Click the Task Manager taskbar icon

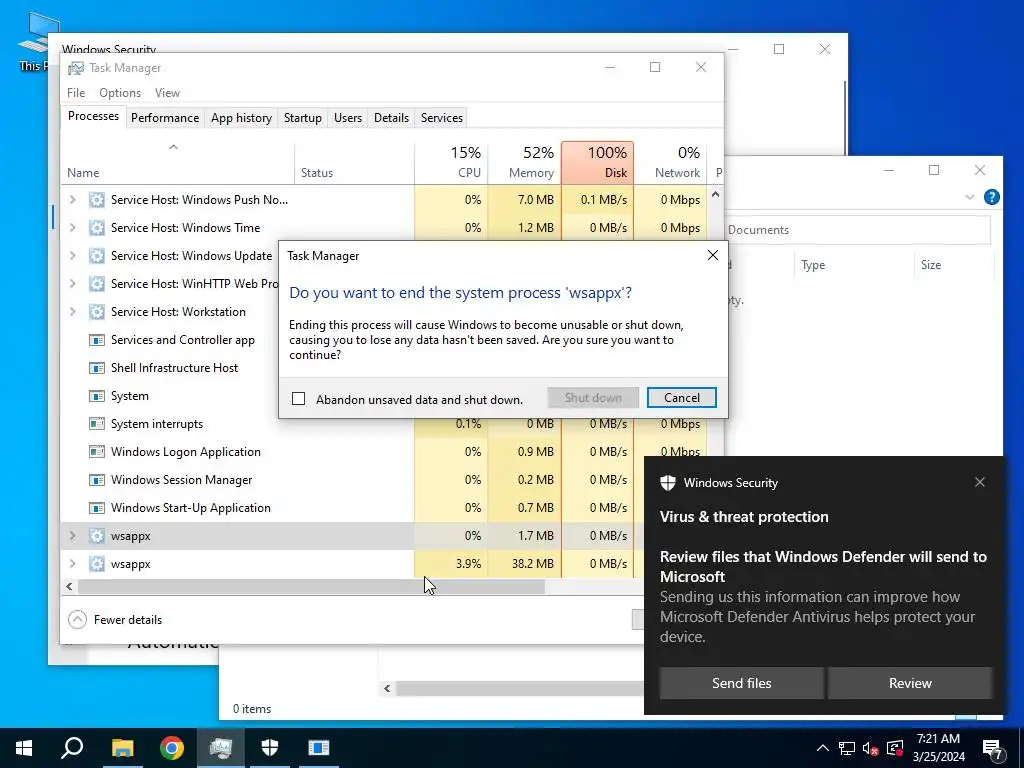221,748
